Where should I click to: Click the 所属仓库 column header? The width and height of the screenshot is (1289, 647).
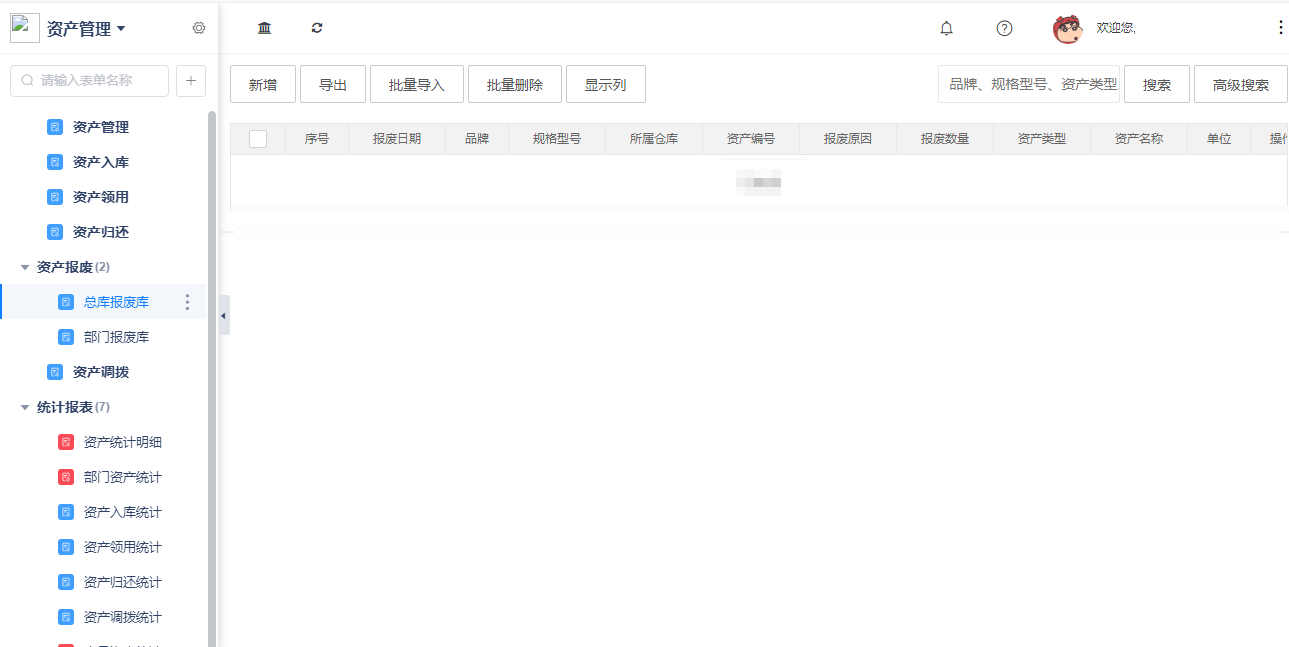pyautogui.click(x=654, y=139)
